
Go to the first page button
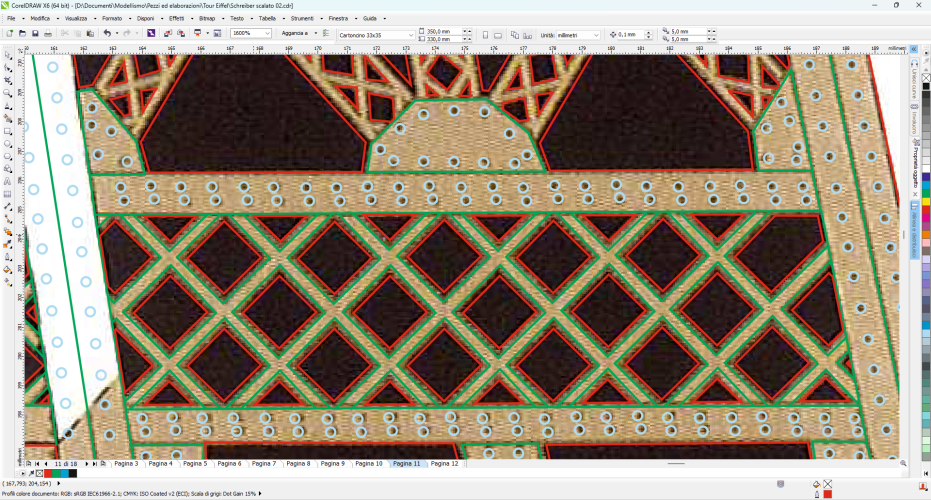click(x=37, y=463)
